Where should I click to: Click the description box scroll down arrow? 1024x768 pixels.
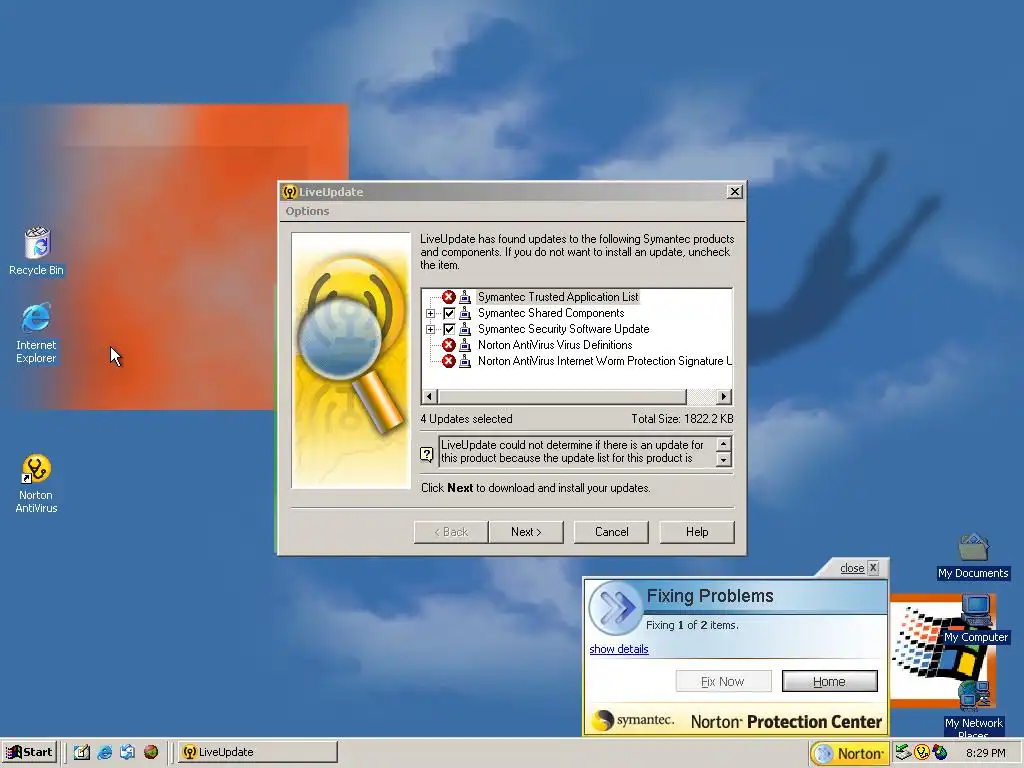point(723,460)
